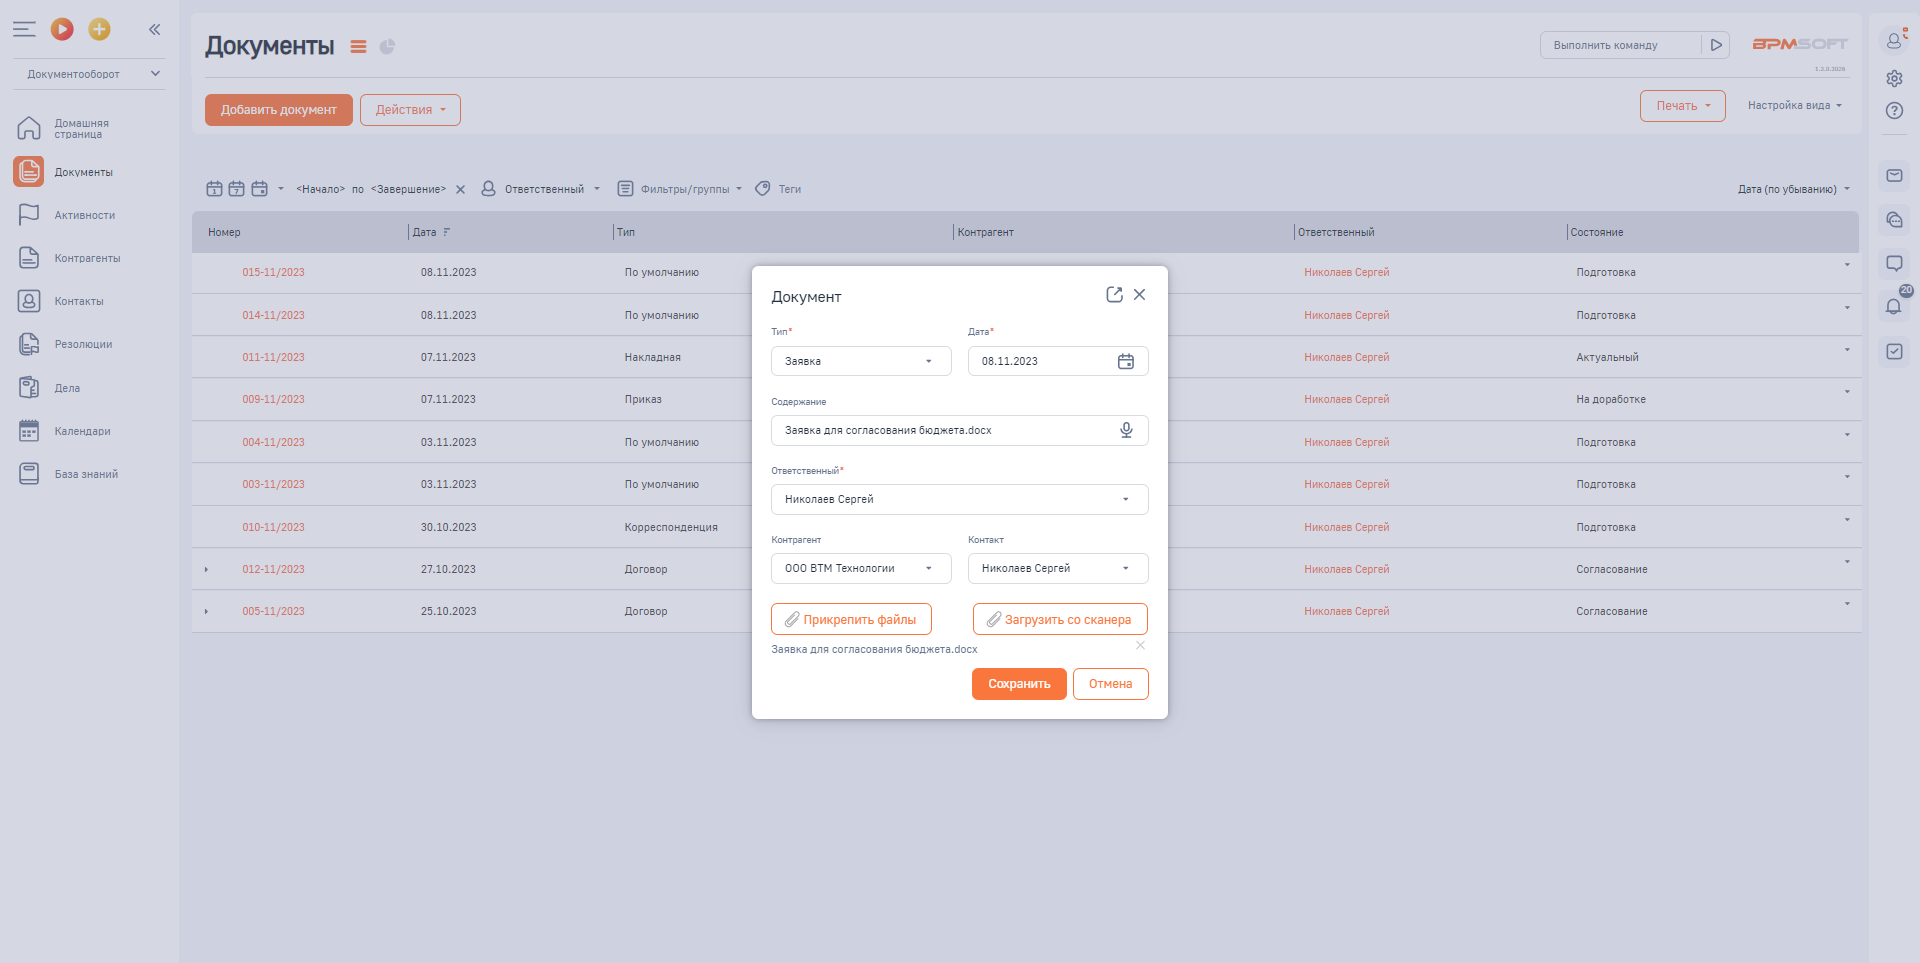Open system settings gear icon
Viewport: 1920px width, 963px height.
coord(1894,78)
